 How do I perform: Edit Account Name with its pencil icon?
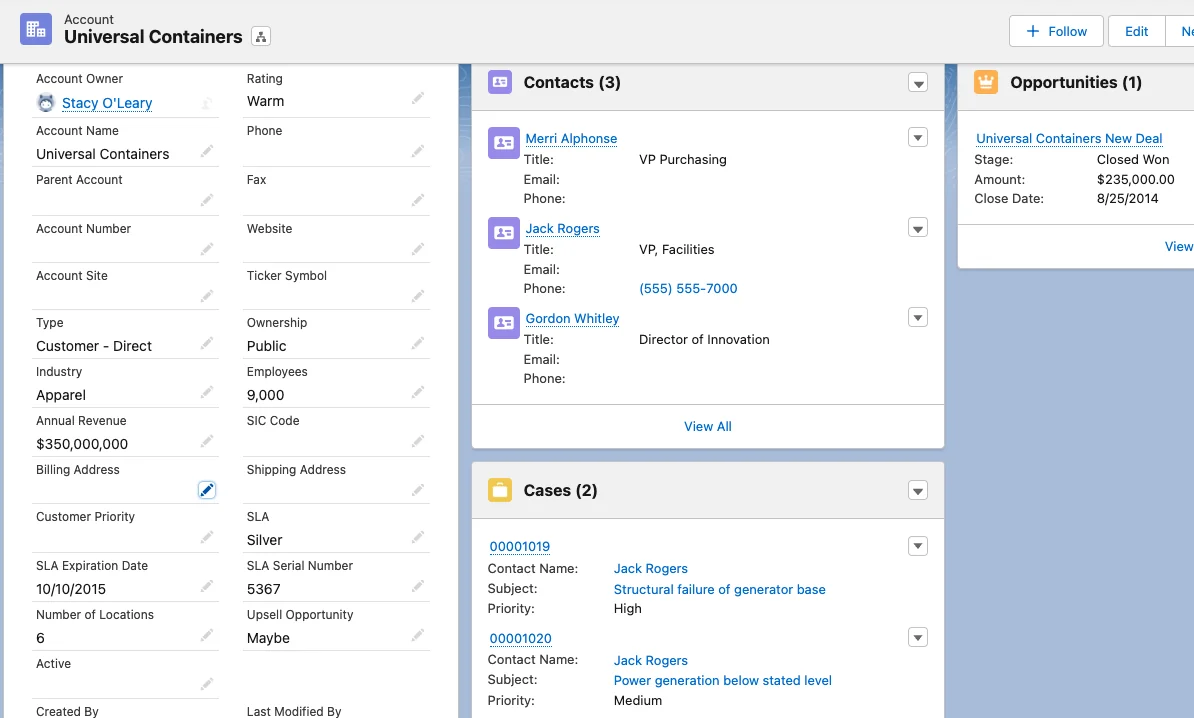(206, 152)
